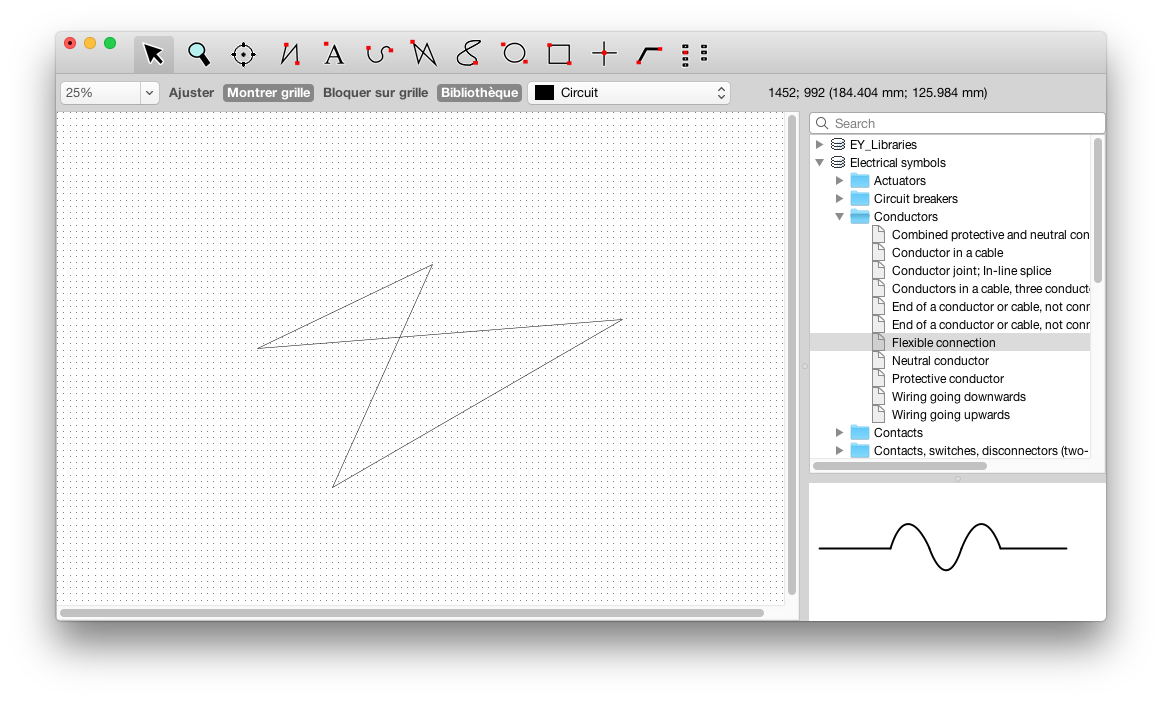Select the ellipse drawing tool
Image resolution: width=1162 pixels, height=701 pixels.
pos(514,54)
